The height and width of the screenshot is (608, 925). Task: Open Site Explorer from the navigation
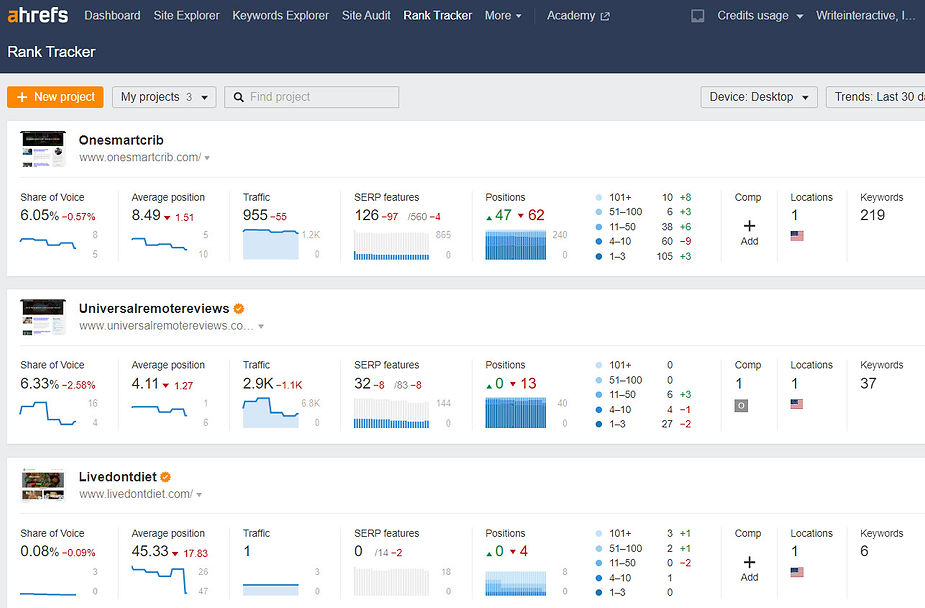click(186, 16)
